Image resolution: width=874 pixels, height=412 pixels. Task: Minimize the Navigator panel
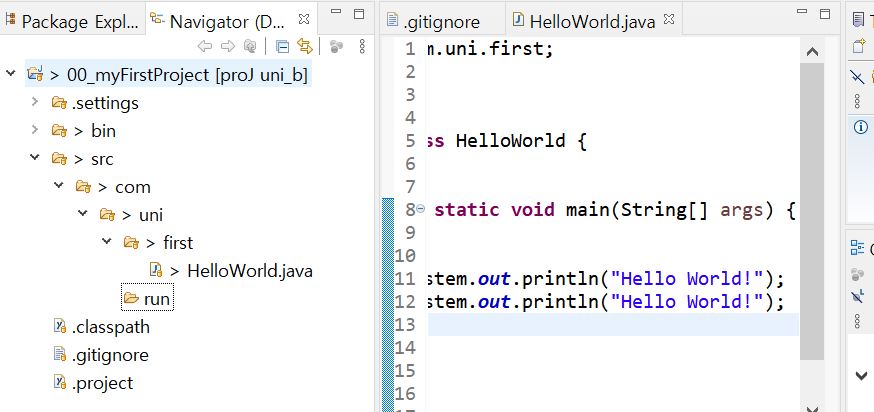click(x=334, y=12)
